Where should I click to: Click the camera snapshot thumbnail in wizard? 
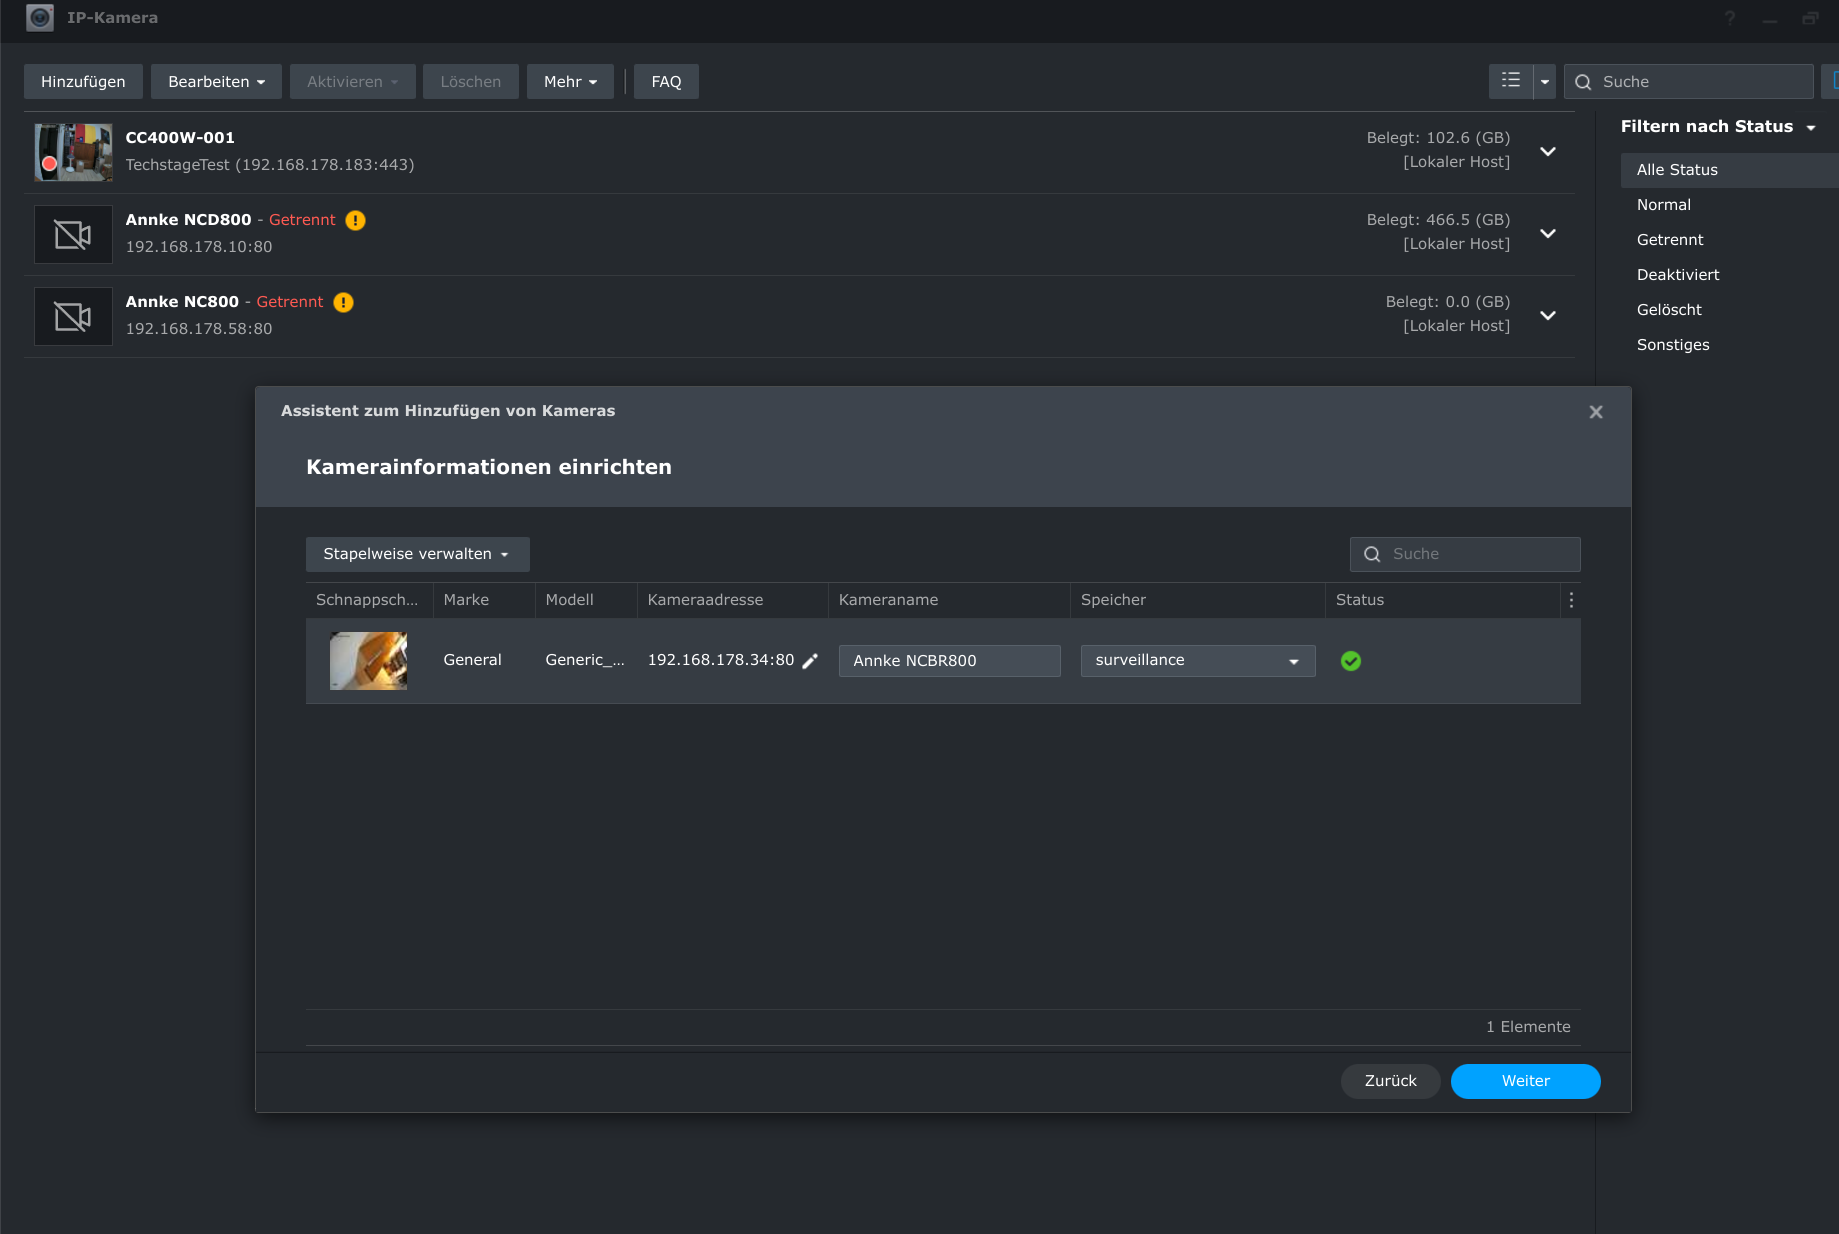(x=368, y=661)
